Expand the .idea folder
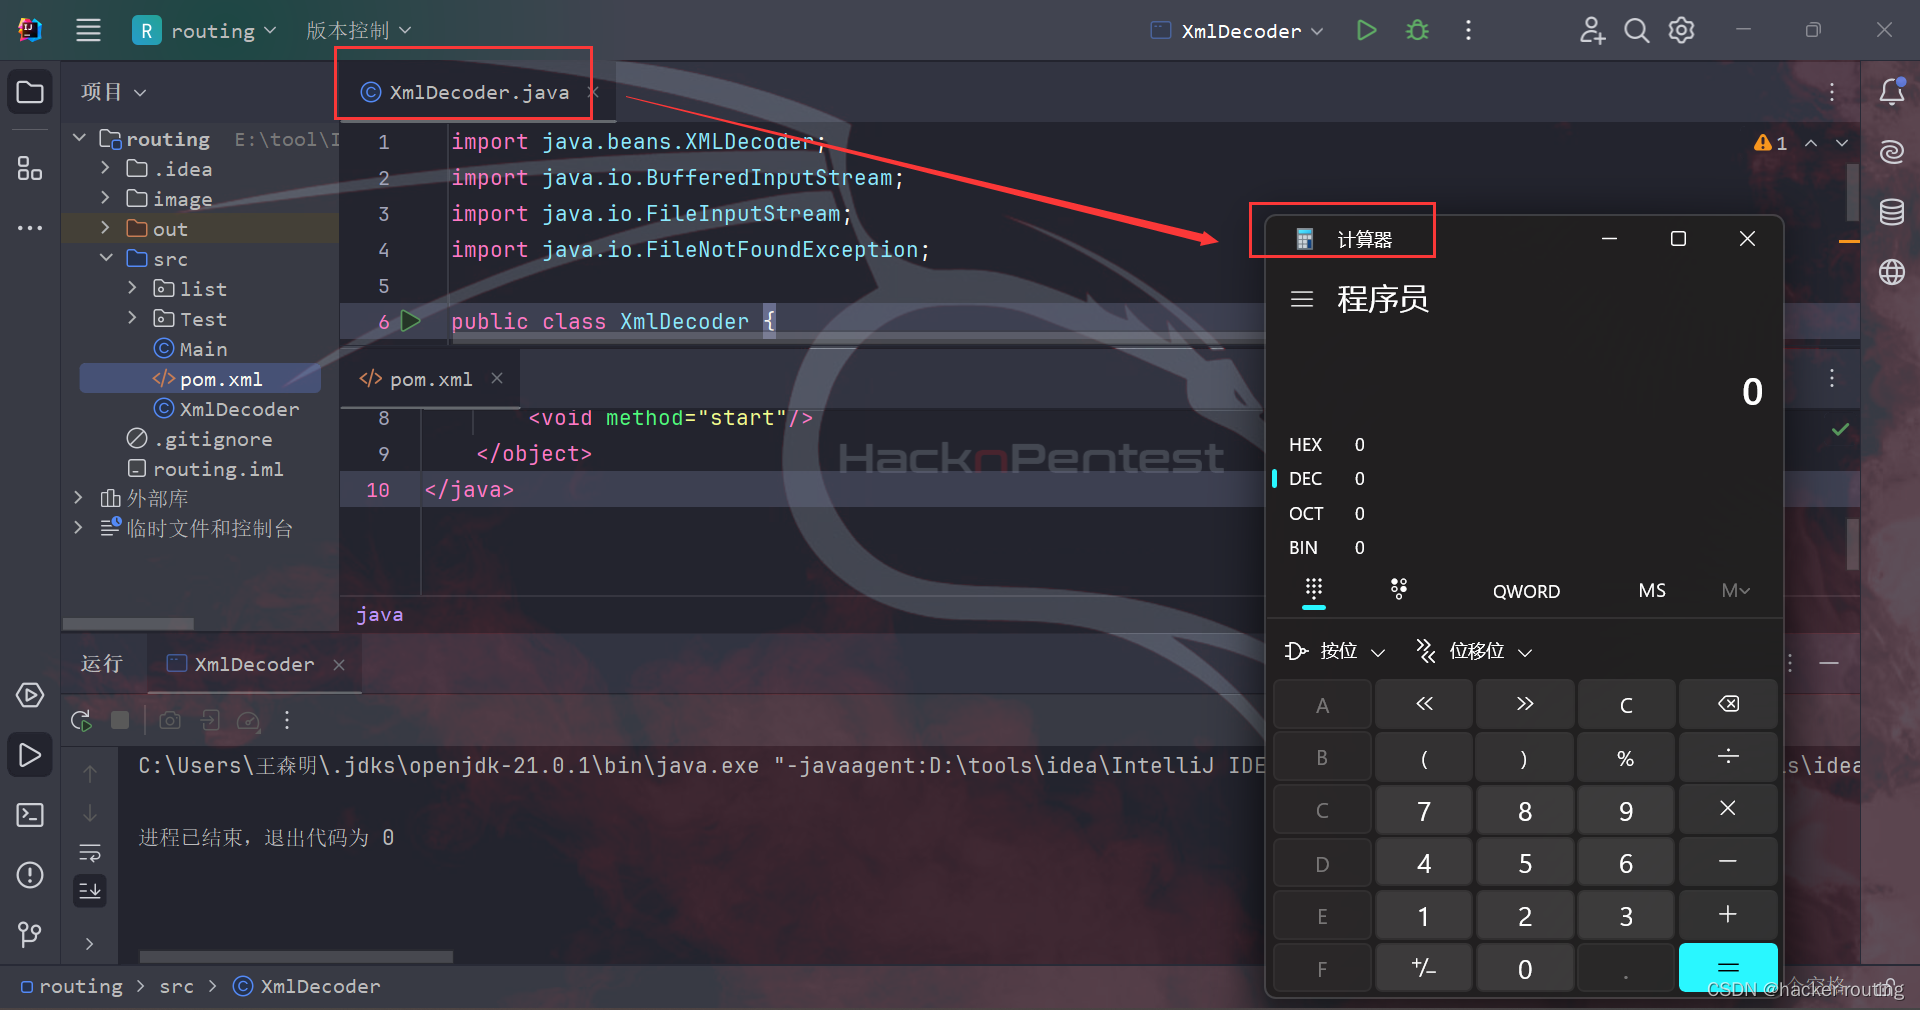The image size is (1920, 1010). point(105,168)
